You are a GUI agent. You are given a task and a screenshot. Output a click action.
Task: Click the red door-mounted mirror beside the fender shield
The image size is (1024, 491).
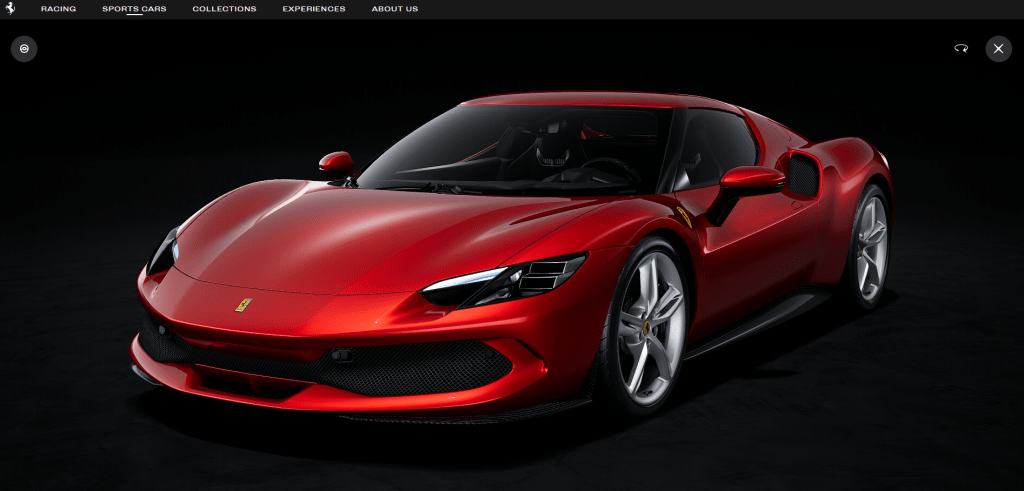click(750, 182)
